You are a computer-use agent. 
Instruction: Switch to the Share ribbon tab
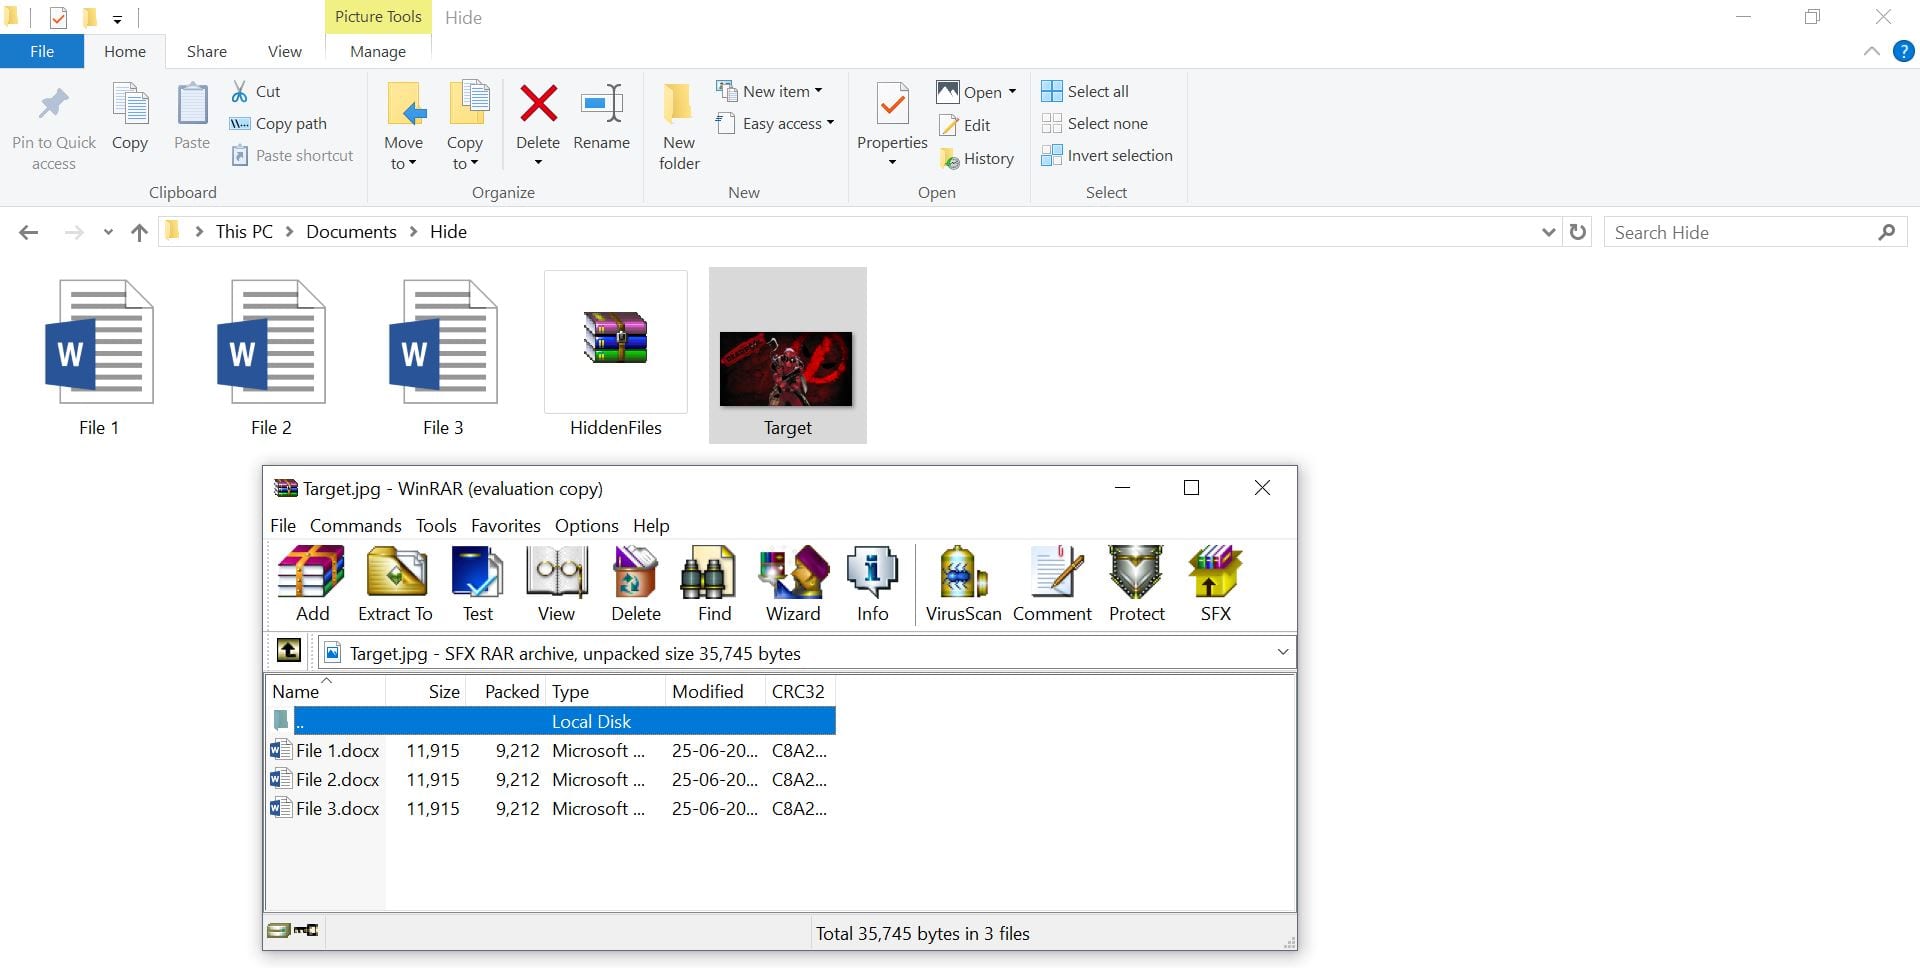(x=206, y=51)
